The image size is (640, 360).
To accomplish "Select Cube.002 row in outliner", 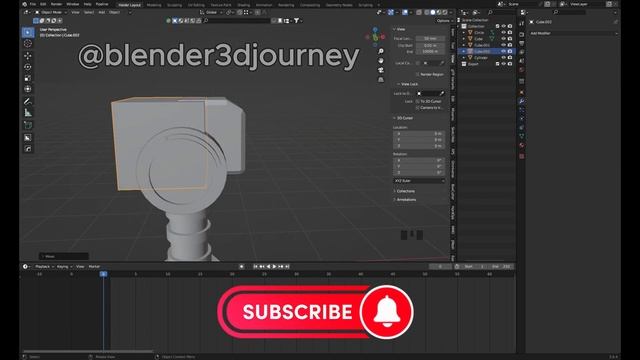I will [x=487, y=51].
